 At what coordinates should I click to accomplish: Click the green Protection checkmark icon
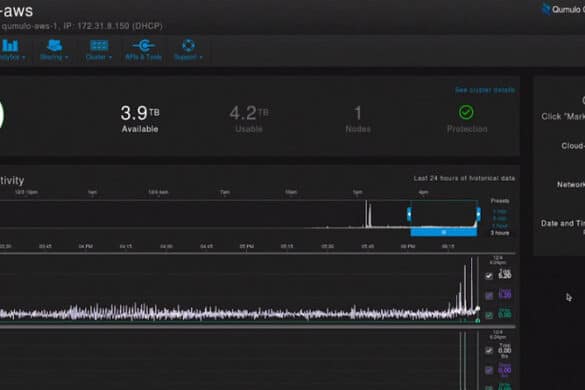click(466, 112)
